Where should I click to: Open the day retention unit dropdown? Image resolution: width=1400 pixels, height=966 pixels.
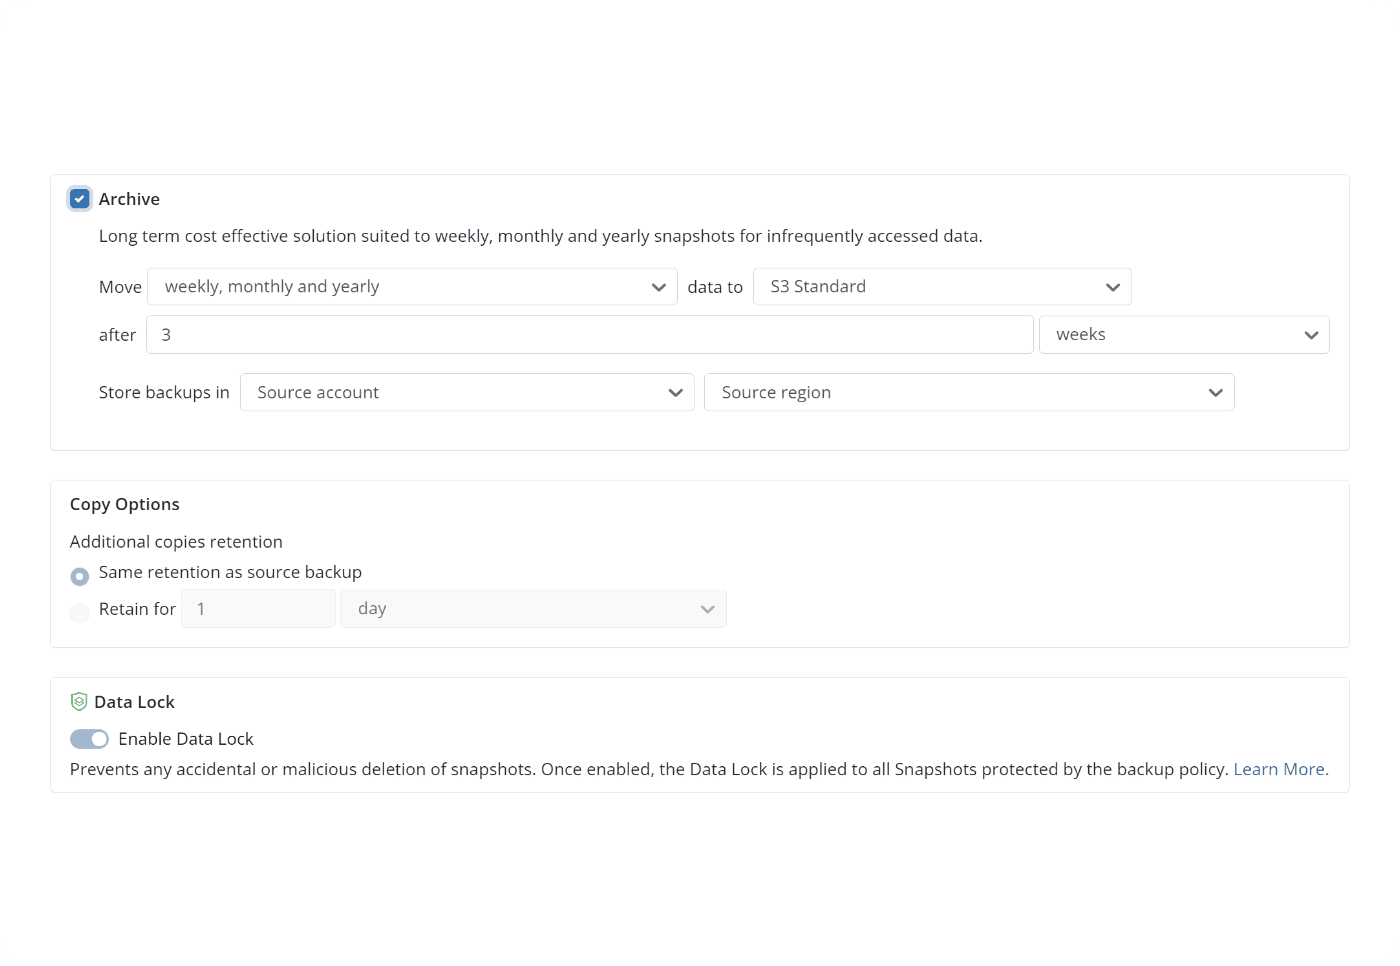533,609
